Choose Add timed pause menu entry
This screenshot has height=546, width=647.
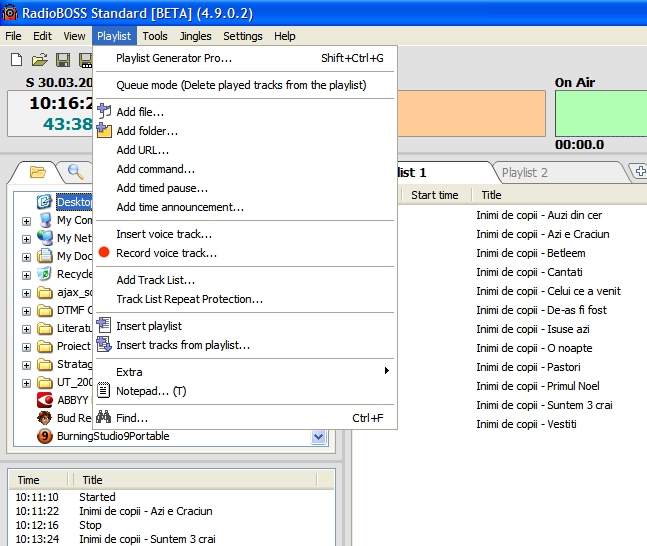245,188
